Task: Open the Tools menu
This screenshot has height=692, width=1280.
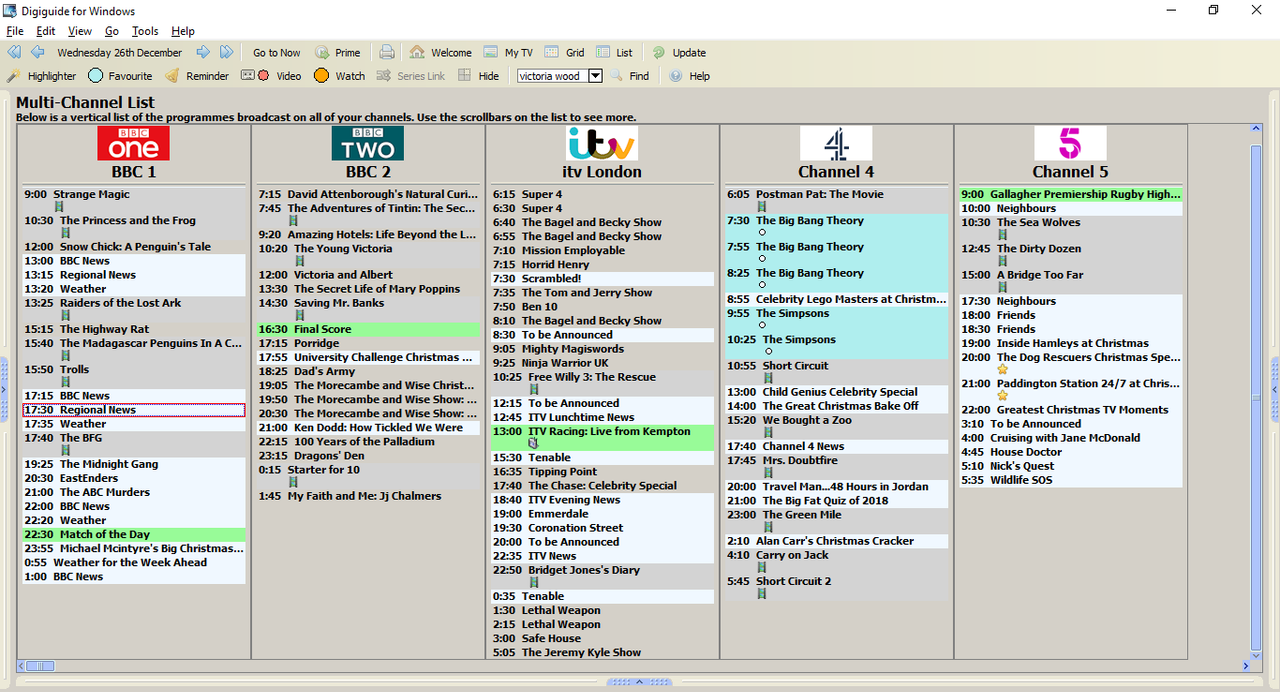Action: [x=145, y=31]
